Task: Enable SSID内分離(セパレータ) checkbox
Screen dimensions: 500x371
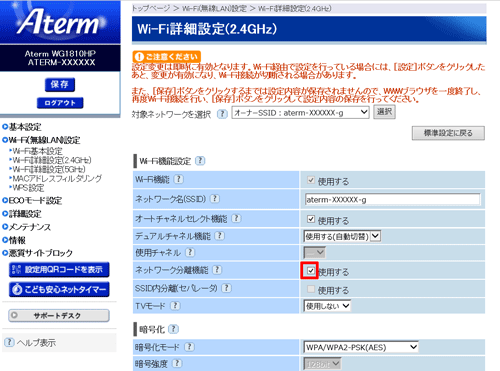Action: tap(311, 289)
